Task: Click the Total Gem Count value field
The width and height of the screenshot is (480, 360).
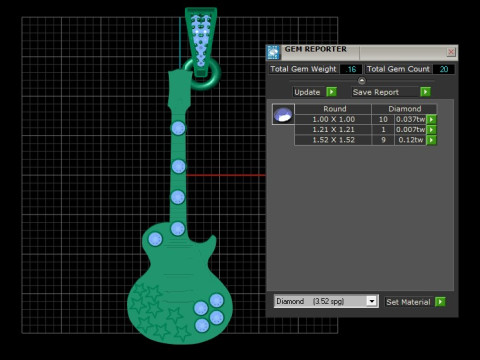Action: click(444, 69)
